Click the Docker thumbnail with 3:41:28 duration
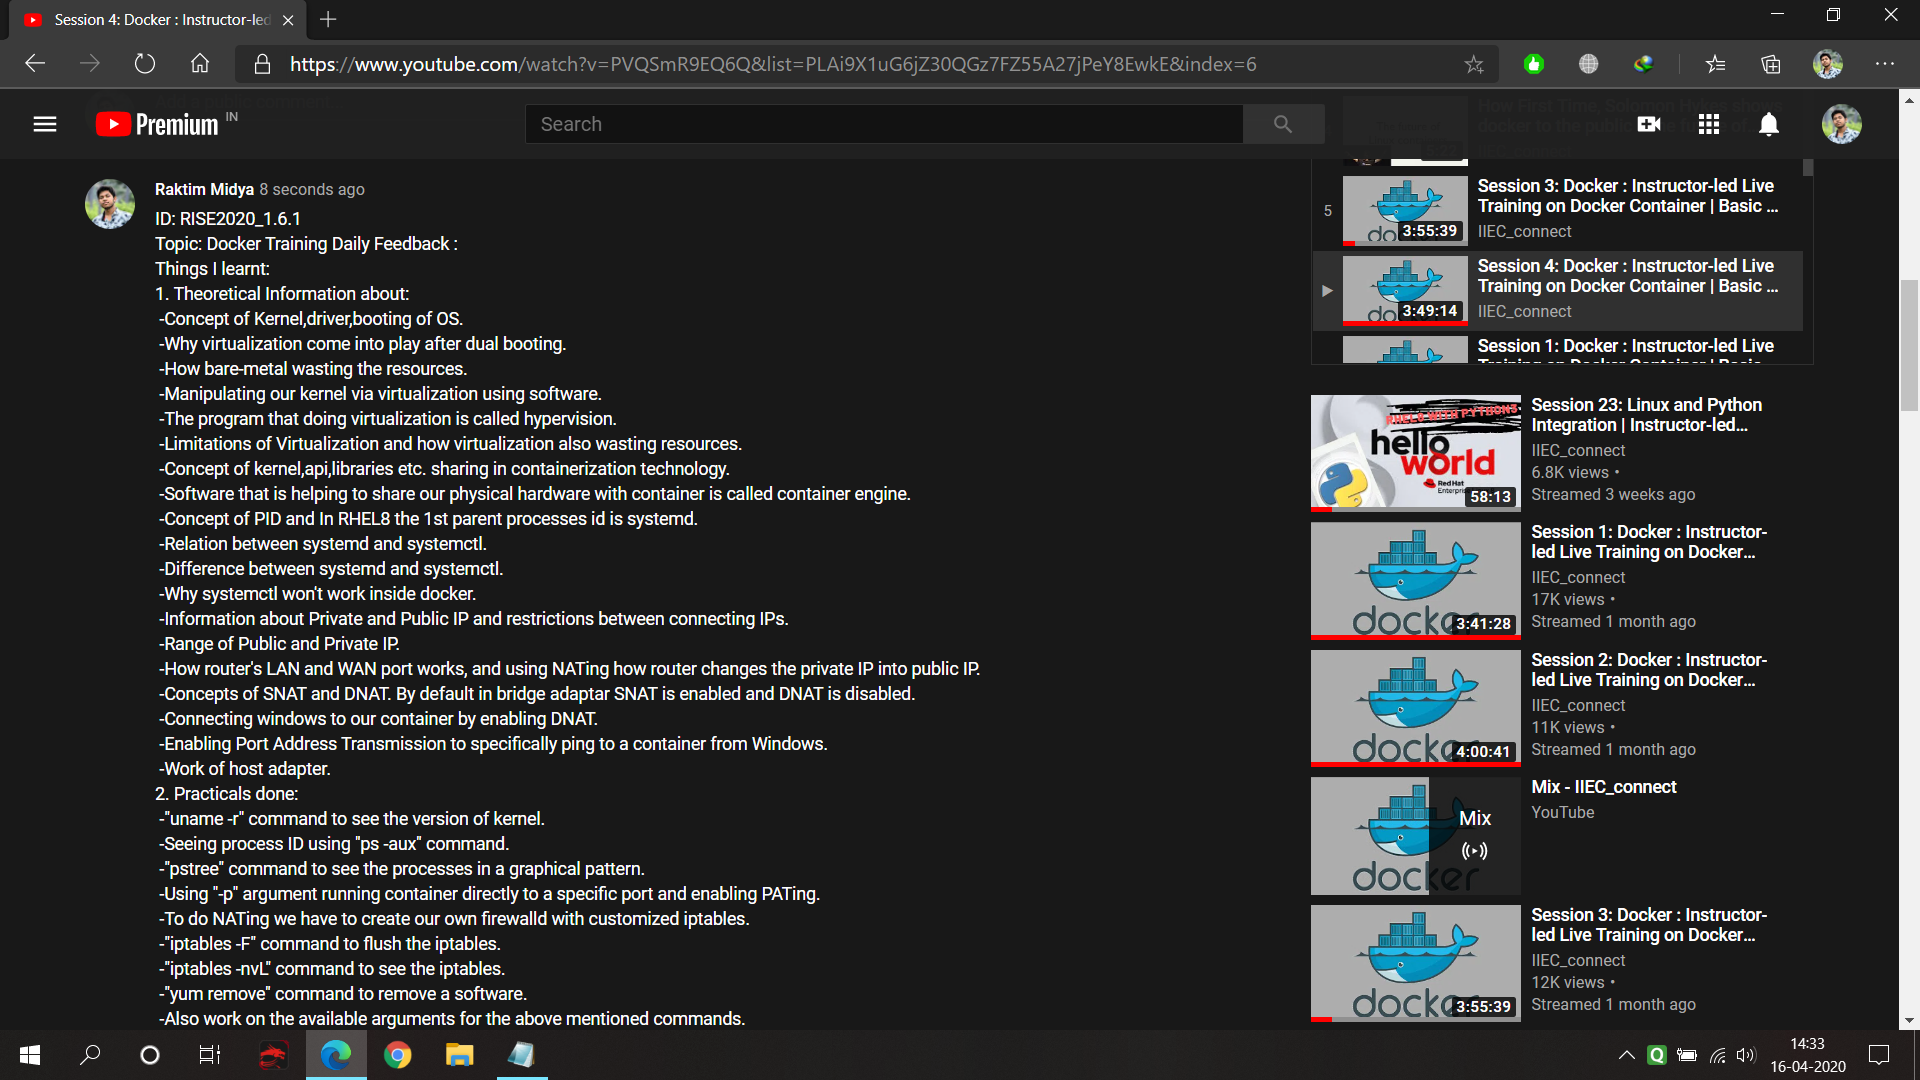This screenshot has width=1920, height=1080. click(1415, 580)
